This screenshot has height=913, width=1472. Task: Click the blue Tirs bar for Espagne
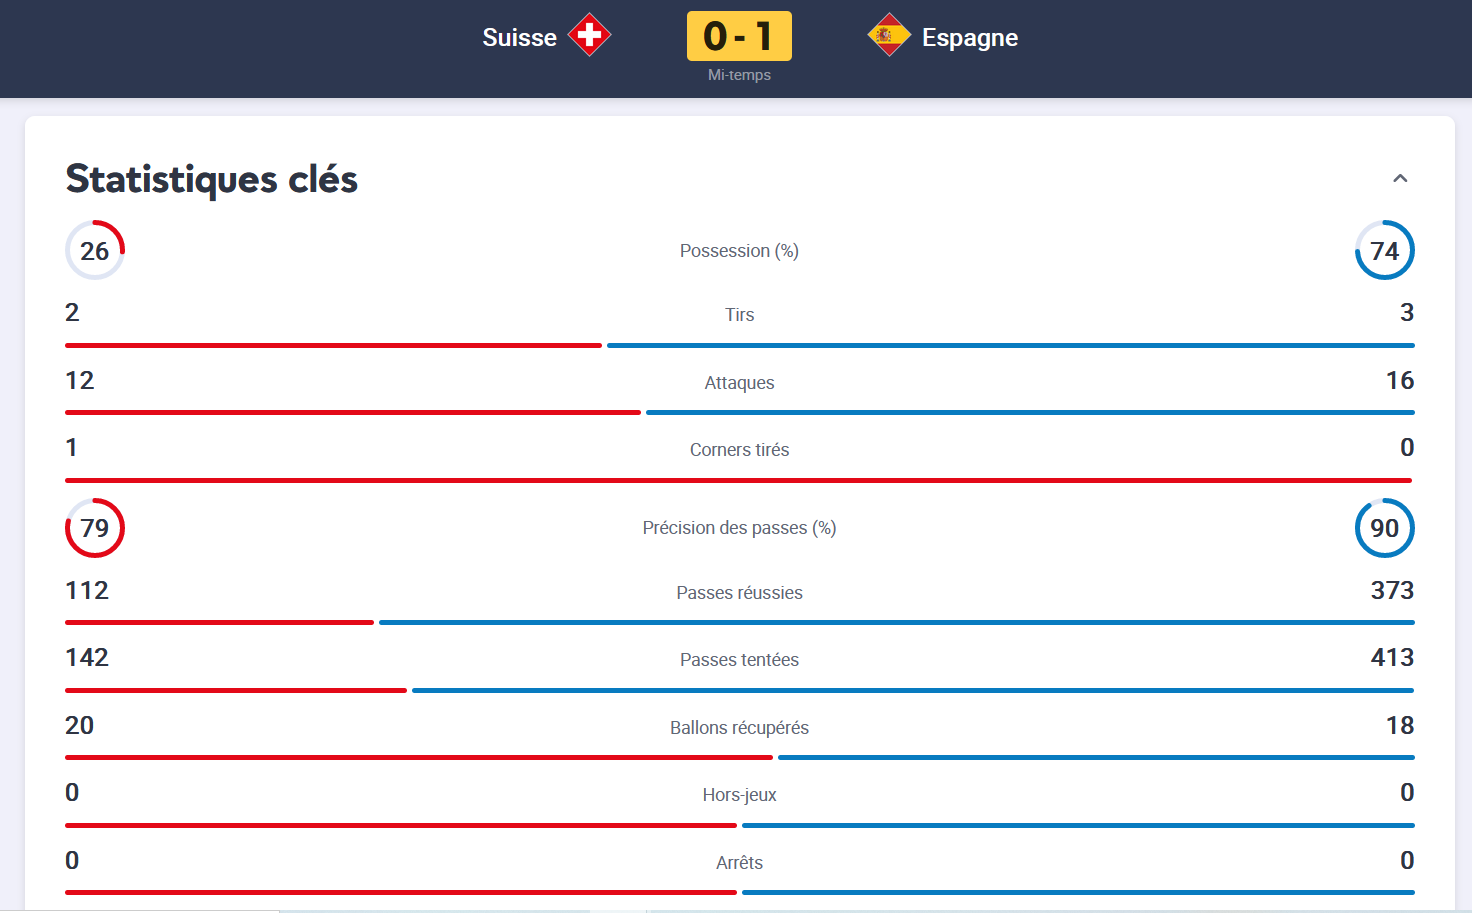(x=1011, y=345)
